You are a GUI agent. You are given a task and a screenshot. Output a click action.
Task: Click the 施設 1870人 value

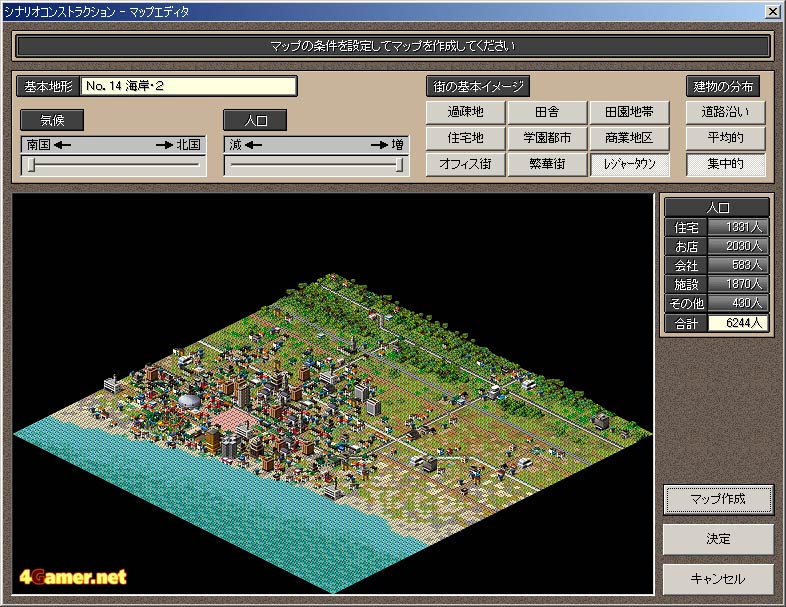pyautogui.click(x=738, y=284)
